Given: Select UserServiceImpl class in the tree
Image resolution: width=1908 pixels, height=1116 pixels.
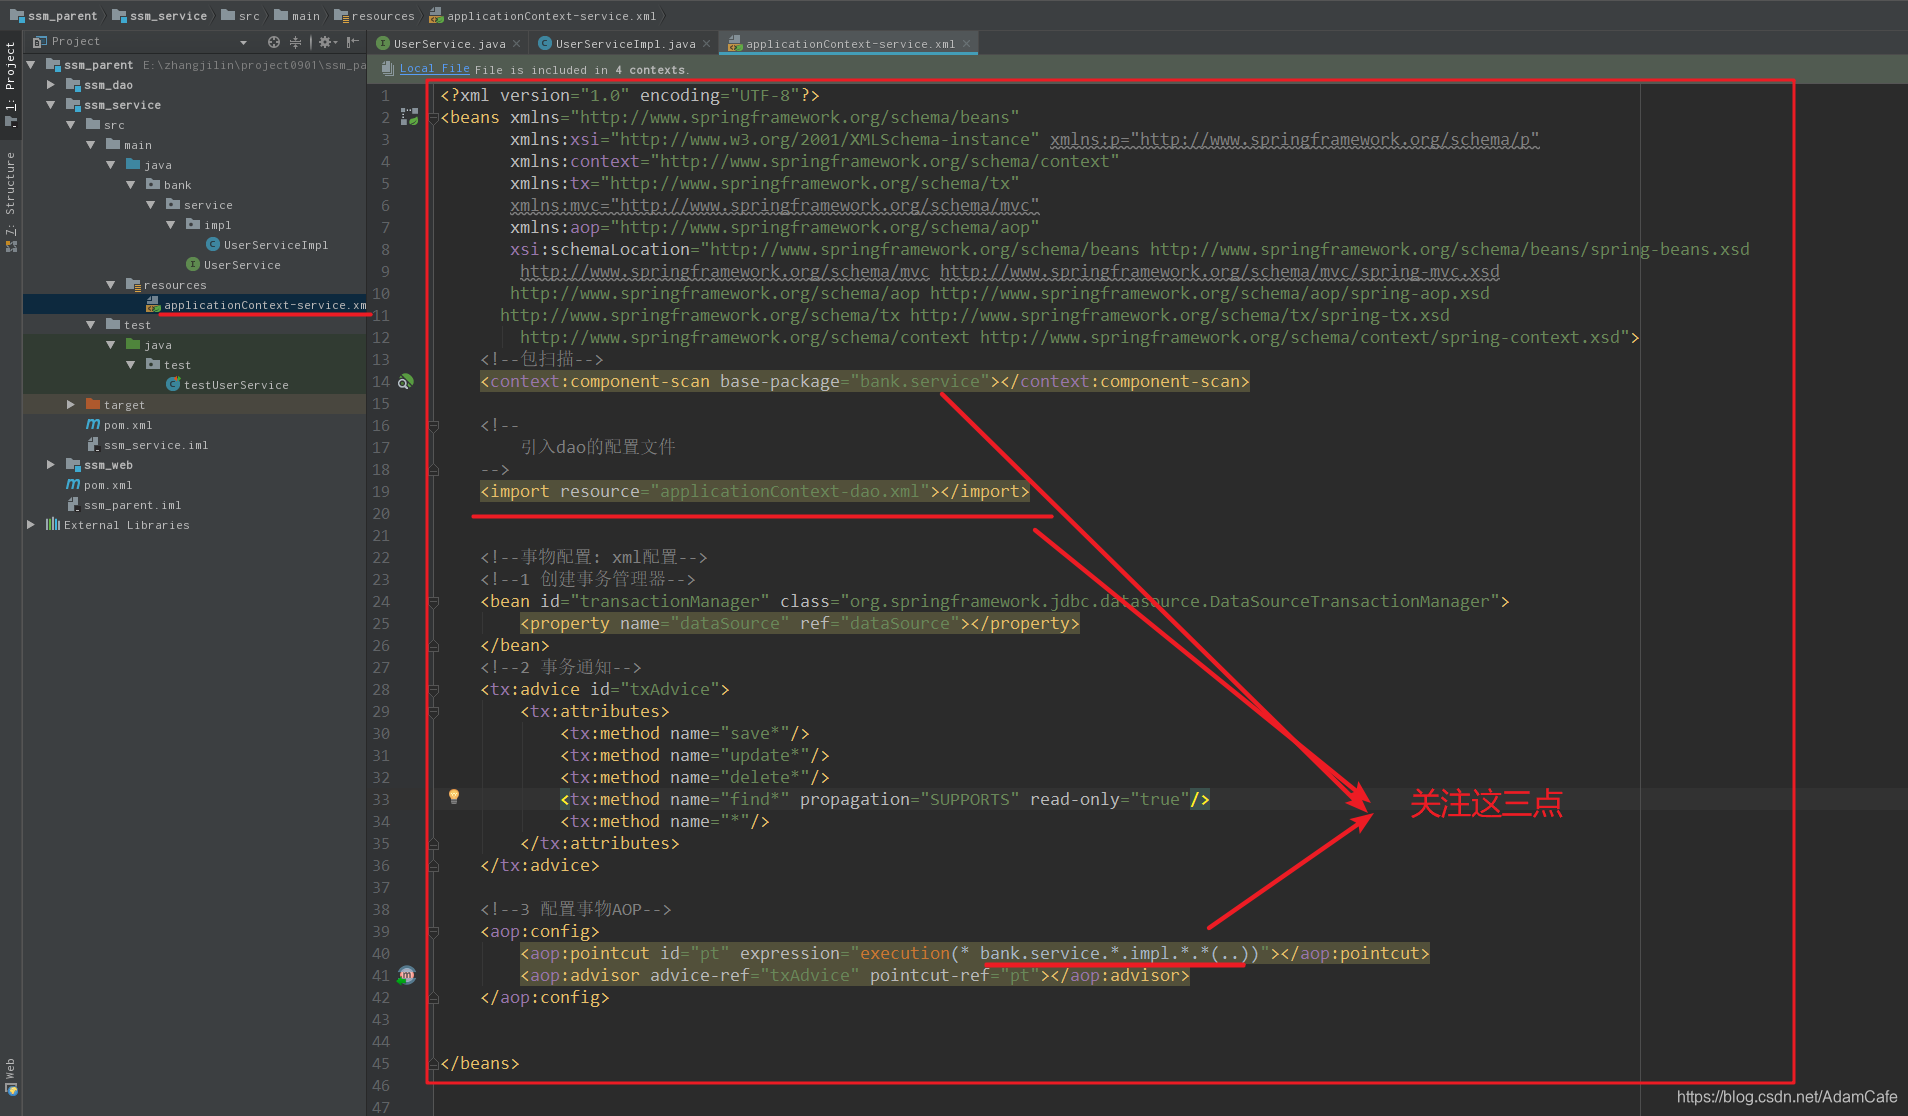Looking at the screenshot, I should pyautogui.click(x=275, y=245).
